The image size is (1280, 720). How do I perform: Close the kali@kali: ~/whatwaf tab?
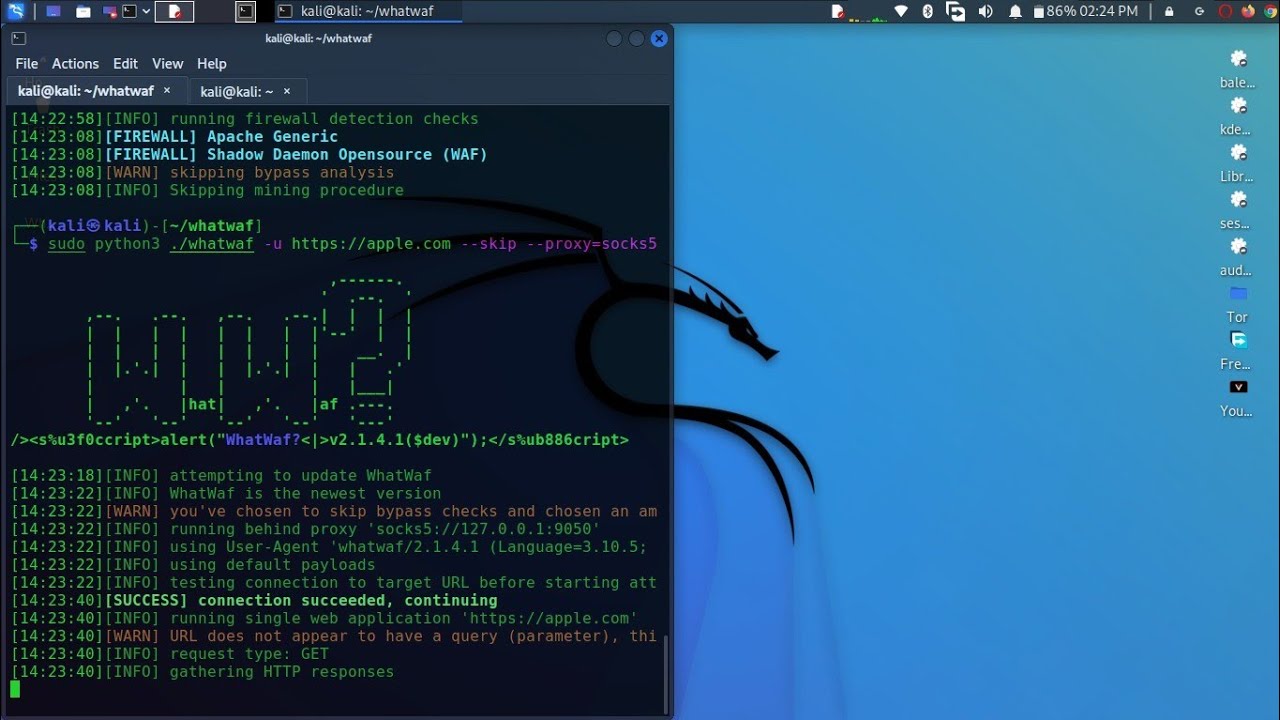click(167, 91)
